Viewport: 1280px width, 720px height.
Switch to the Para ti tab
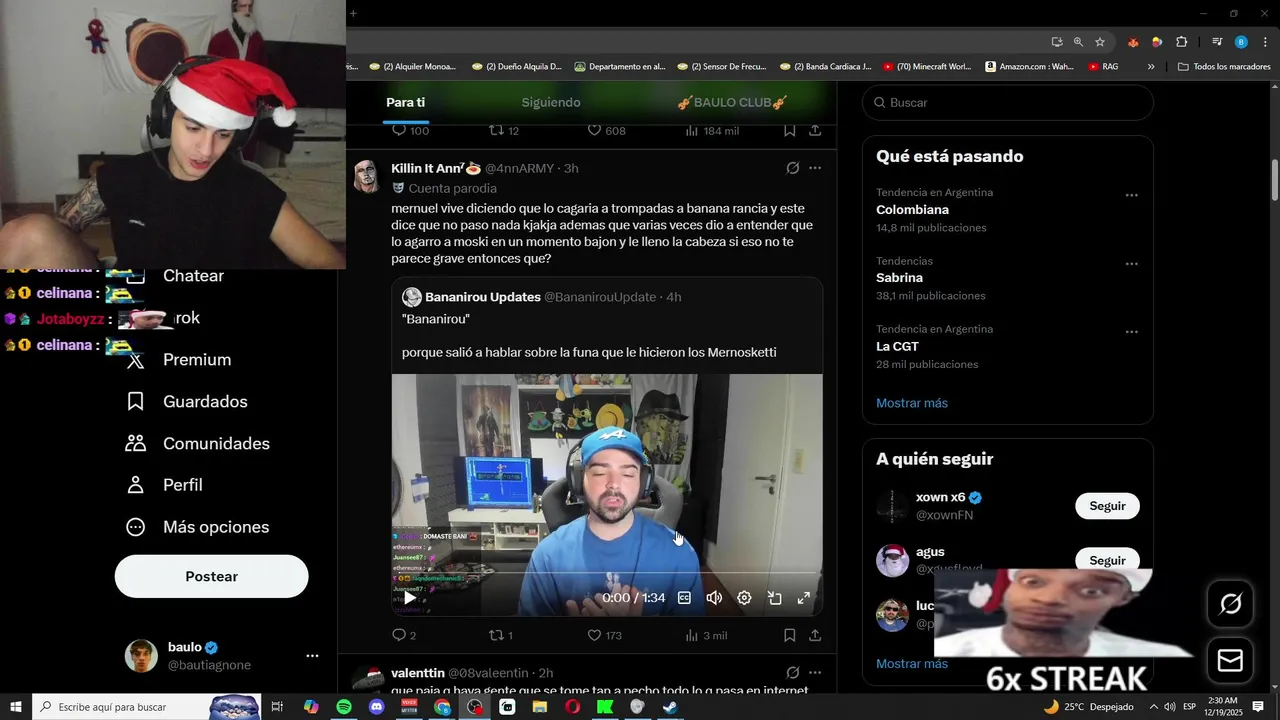(x=406, y=102)
